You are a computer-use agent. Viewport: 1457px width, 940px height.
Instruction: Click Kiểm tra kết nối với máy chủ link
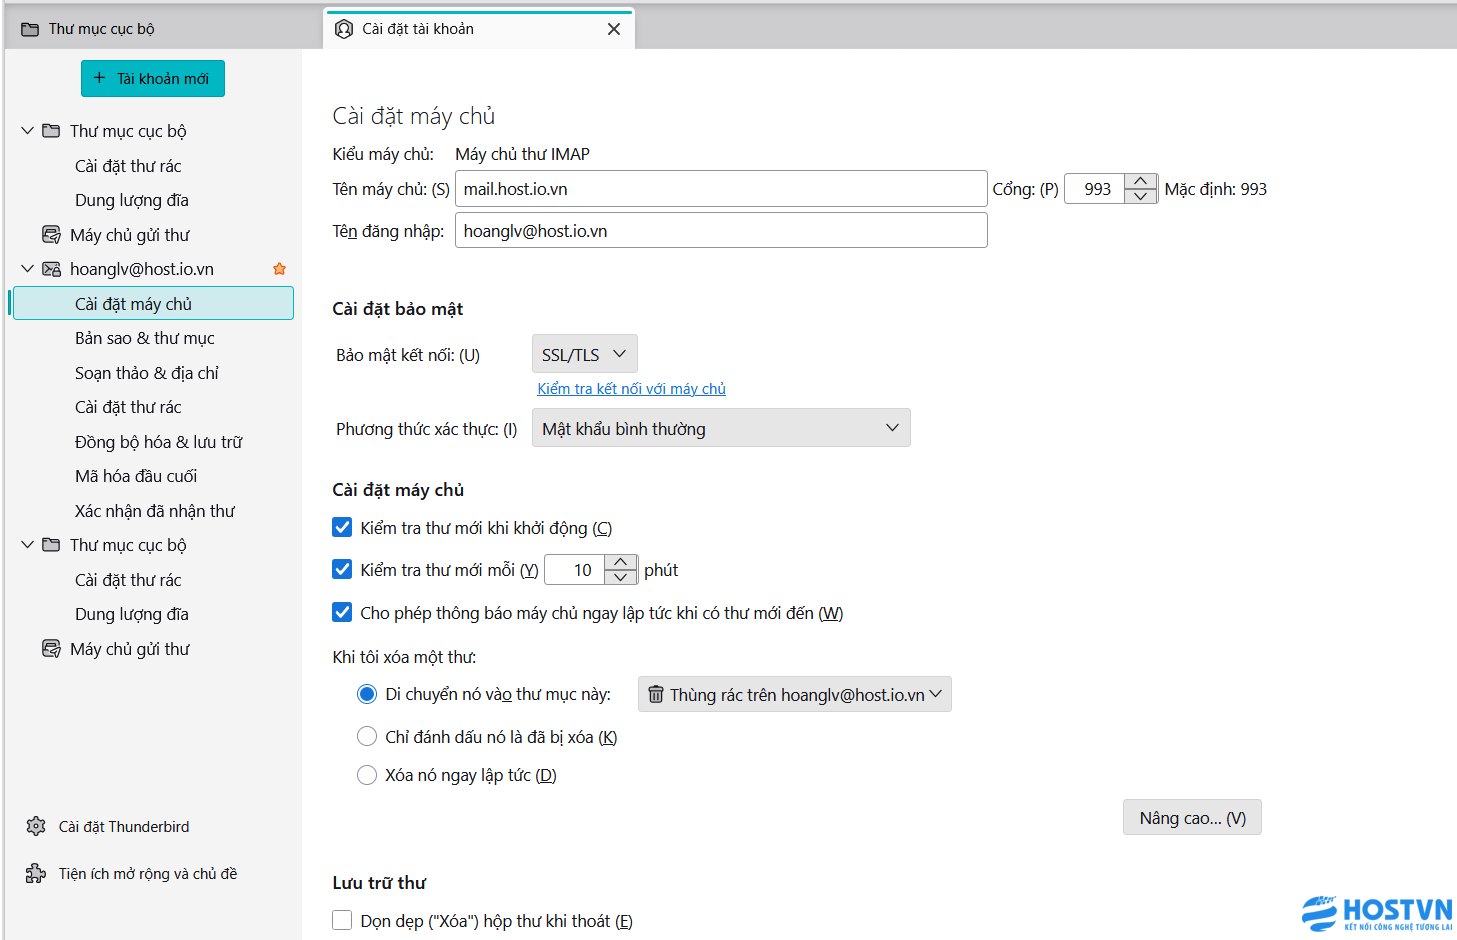(631, 389)
